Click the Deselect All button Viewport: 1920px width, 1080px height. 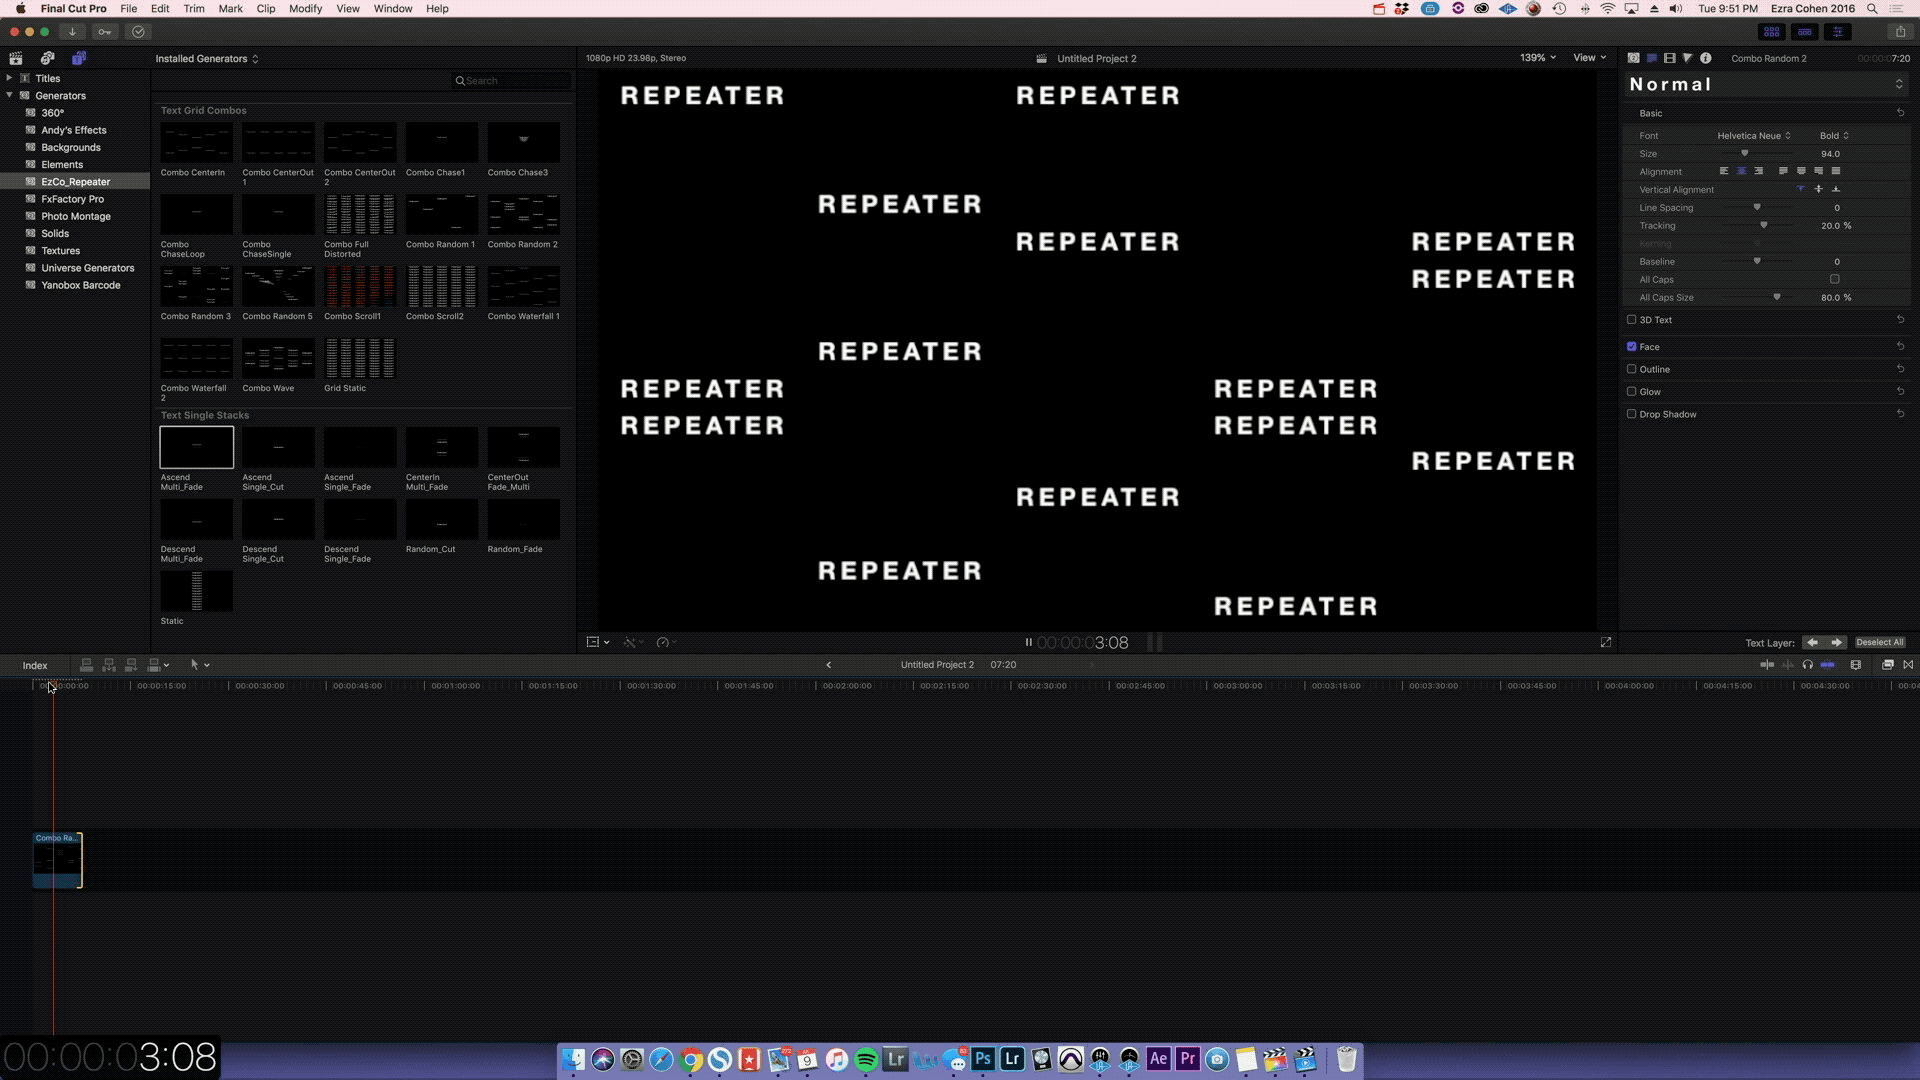(1879, 642)
